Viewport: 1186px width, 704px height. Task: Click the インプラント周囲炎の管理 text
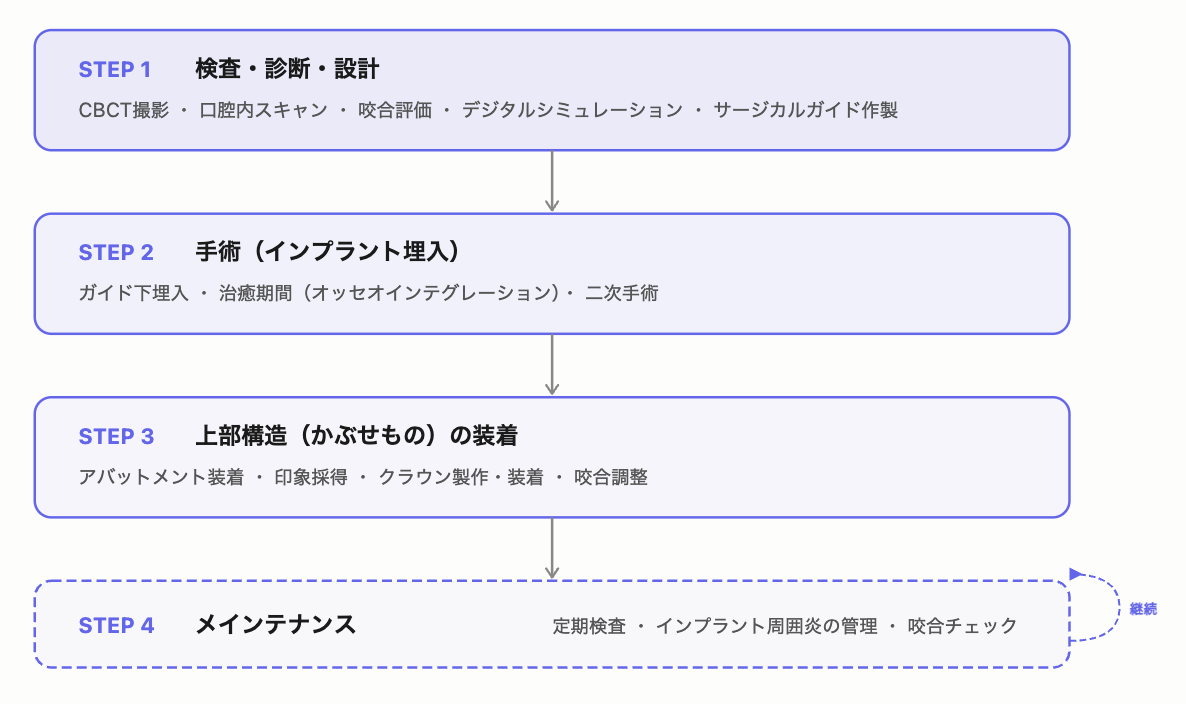click(x=766, y=626)
